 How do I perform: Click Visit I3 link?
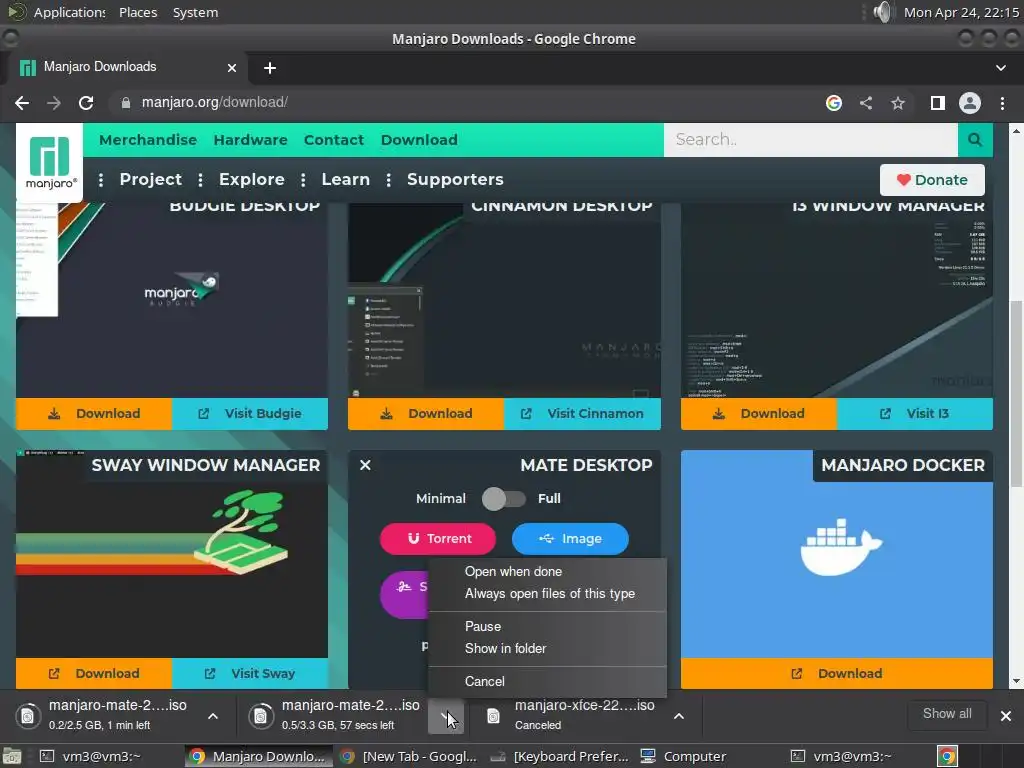pos(915,414)
